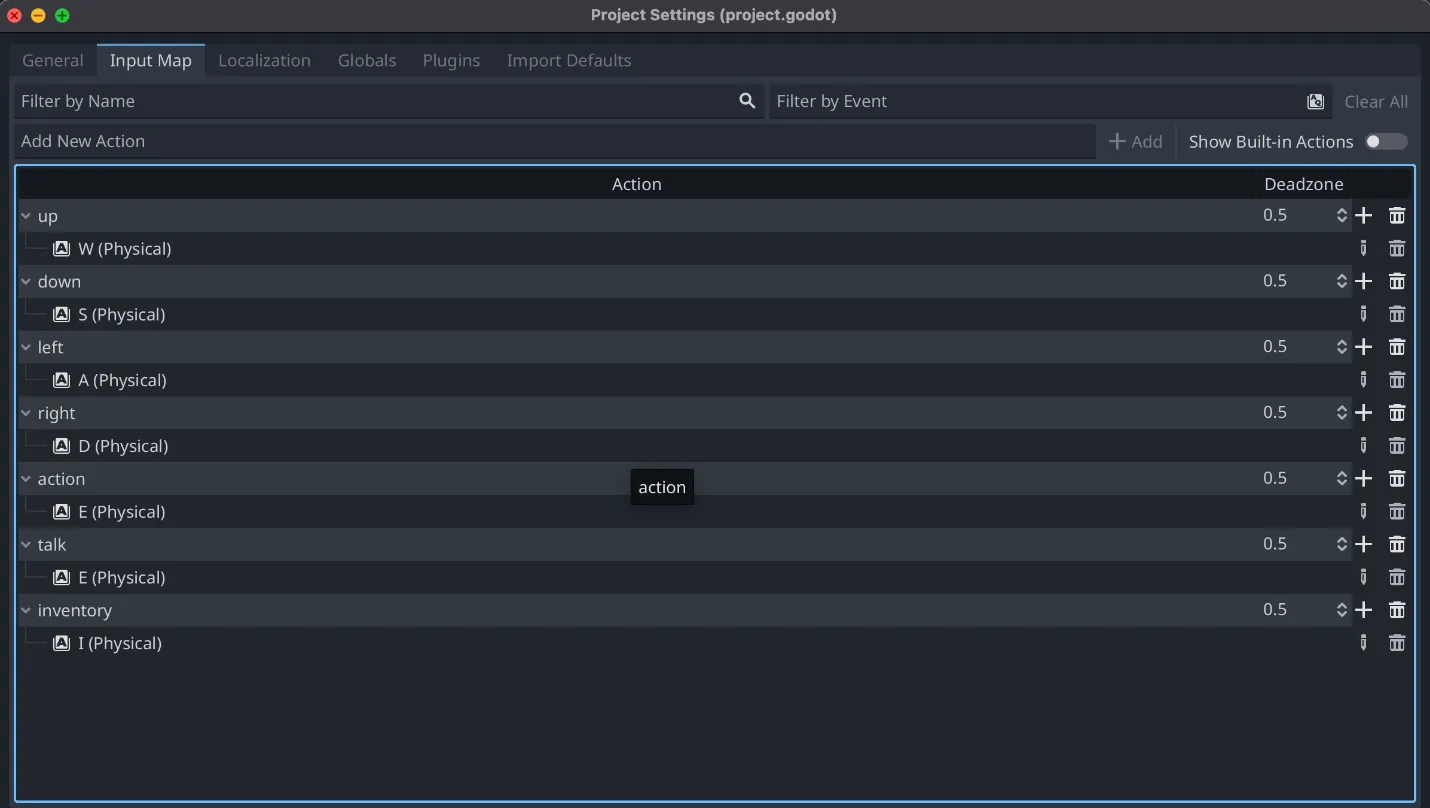This screenshot has height=808, width=1430.
Task: Switch to the General tab
Action: point(53,60)
